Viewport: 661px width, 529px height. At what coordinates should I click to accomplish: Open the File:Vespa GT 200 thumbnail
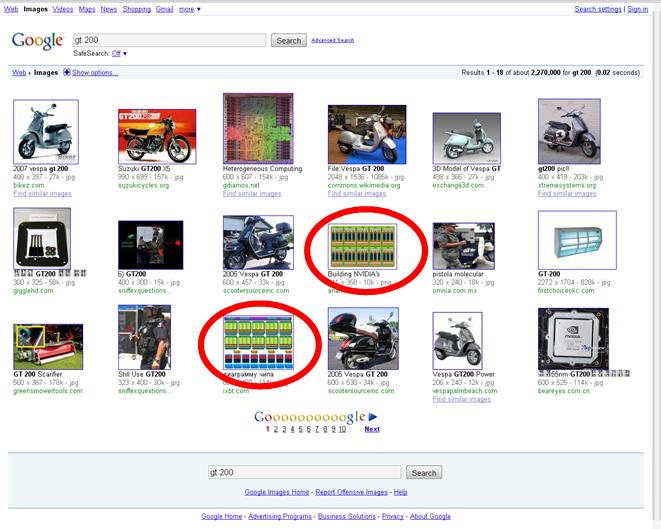367,134
